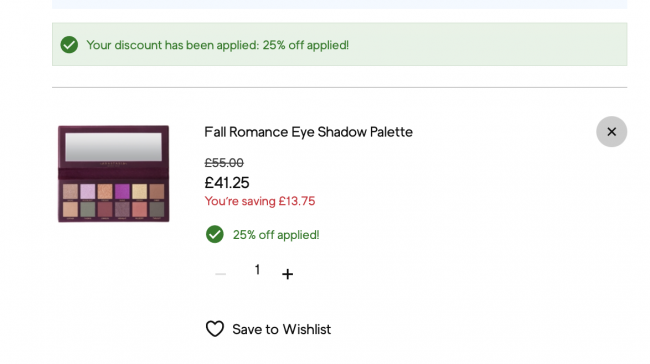This screenshot has width=650, height=364.
Task: Click the mirror inside the palette image
Action: (114, 147)
